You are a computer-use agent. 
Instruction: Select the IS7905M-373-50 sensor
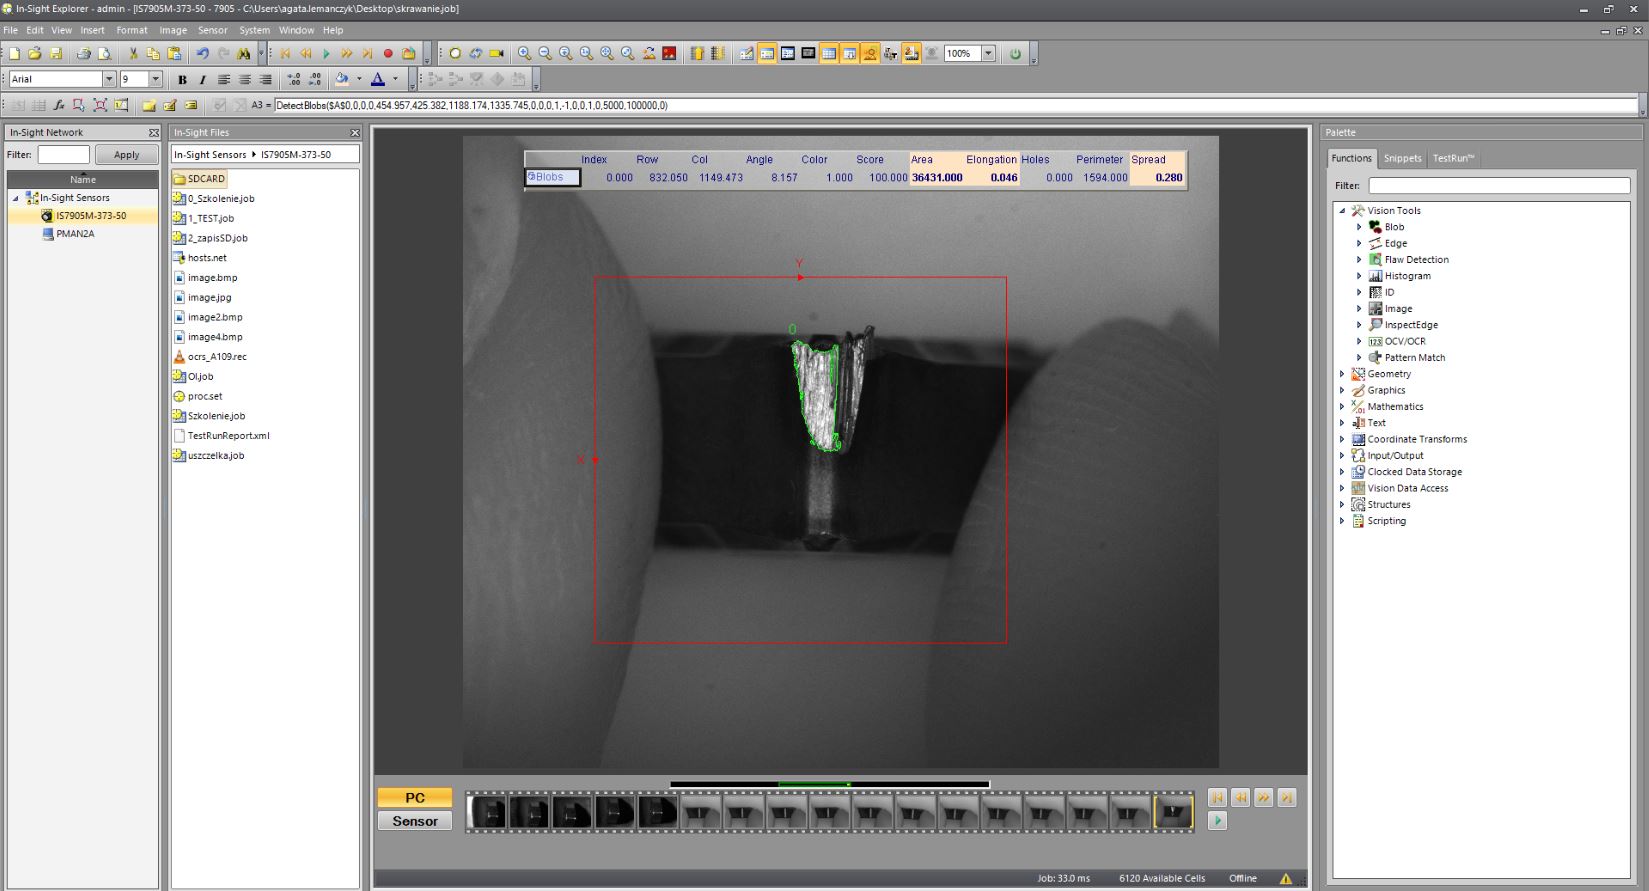(90, 216)
